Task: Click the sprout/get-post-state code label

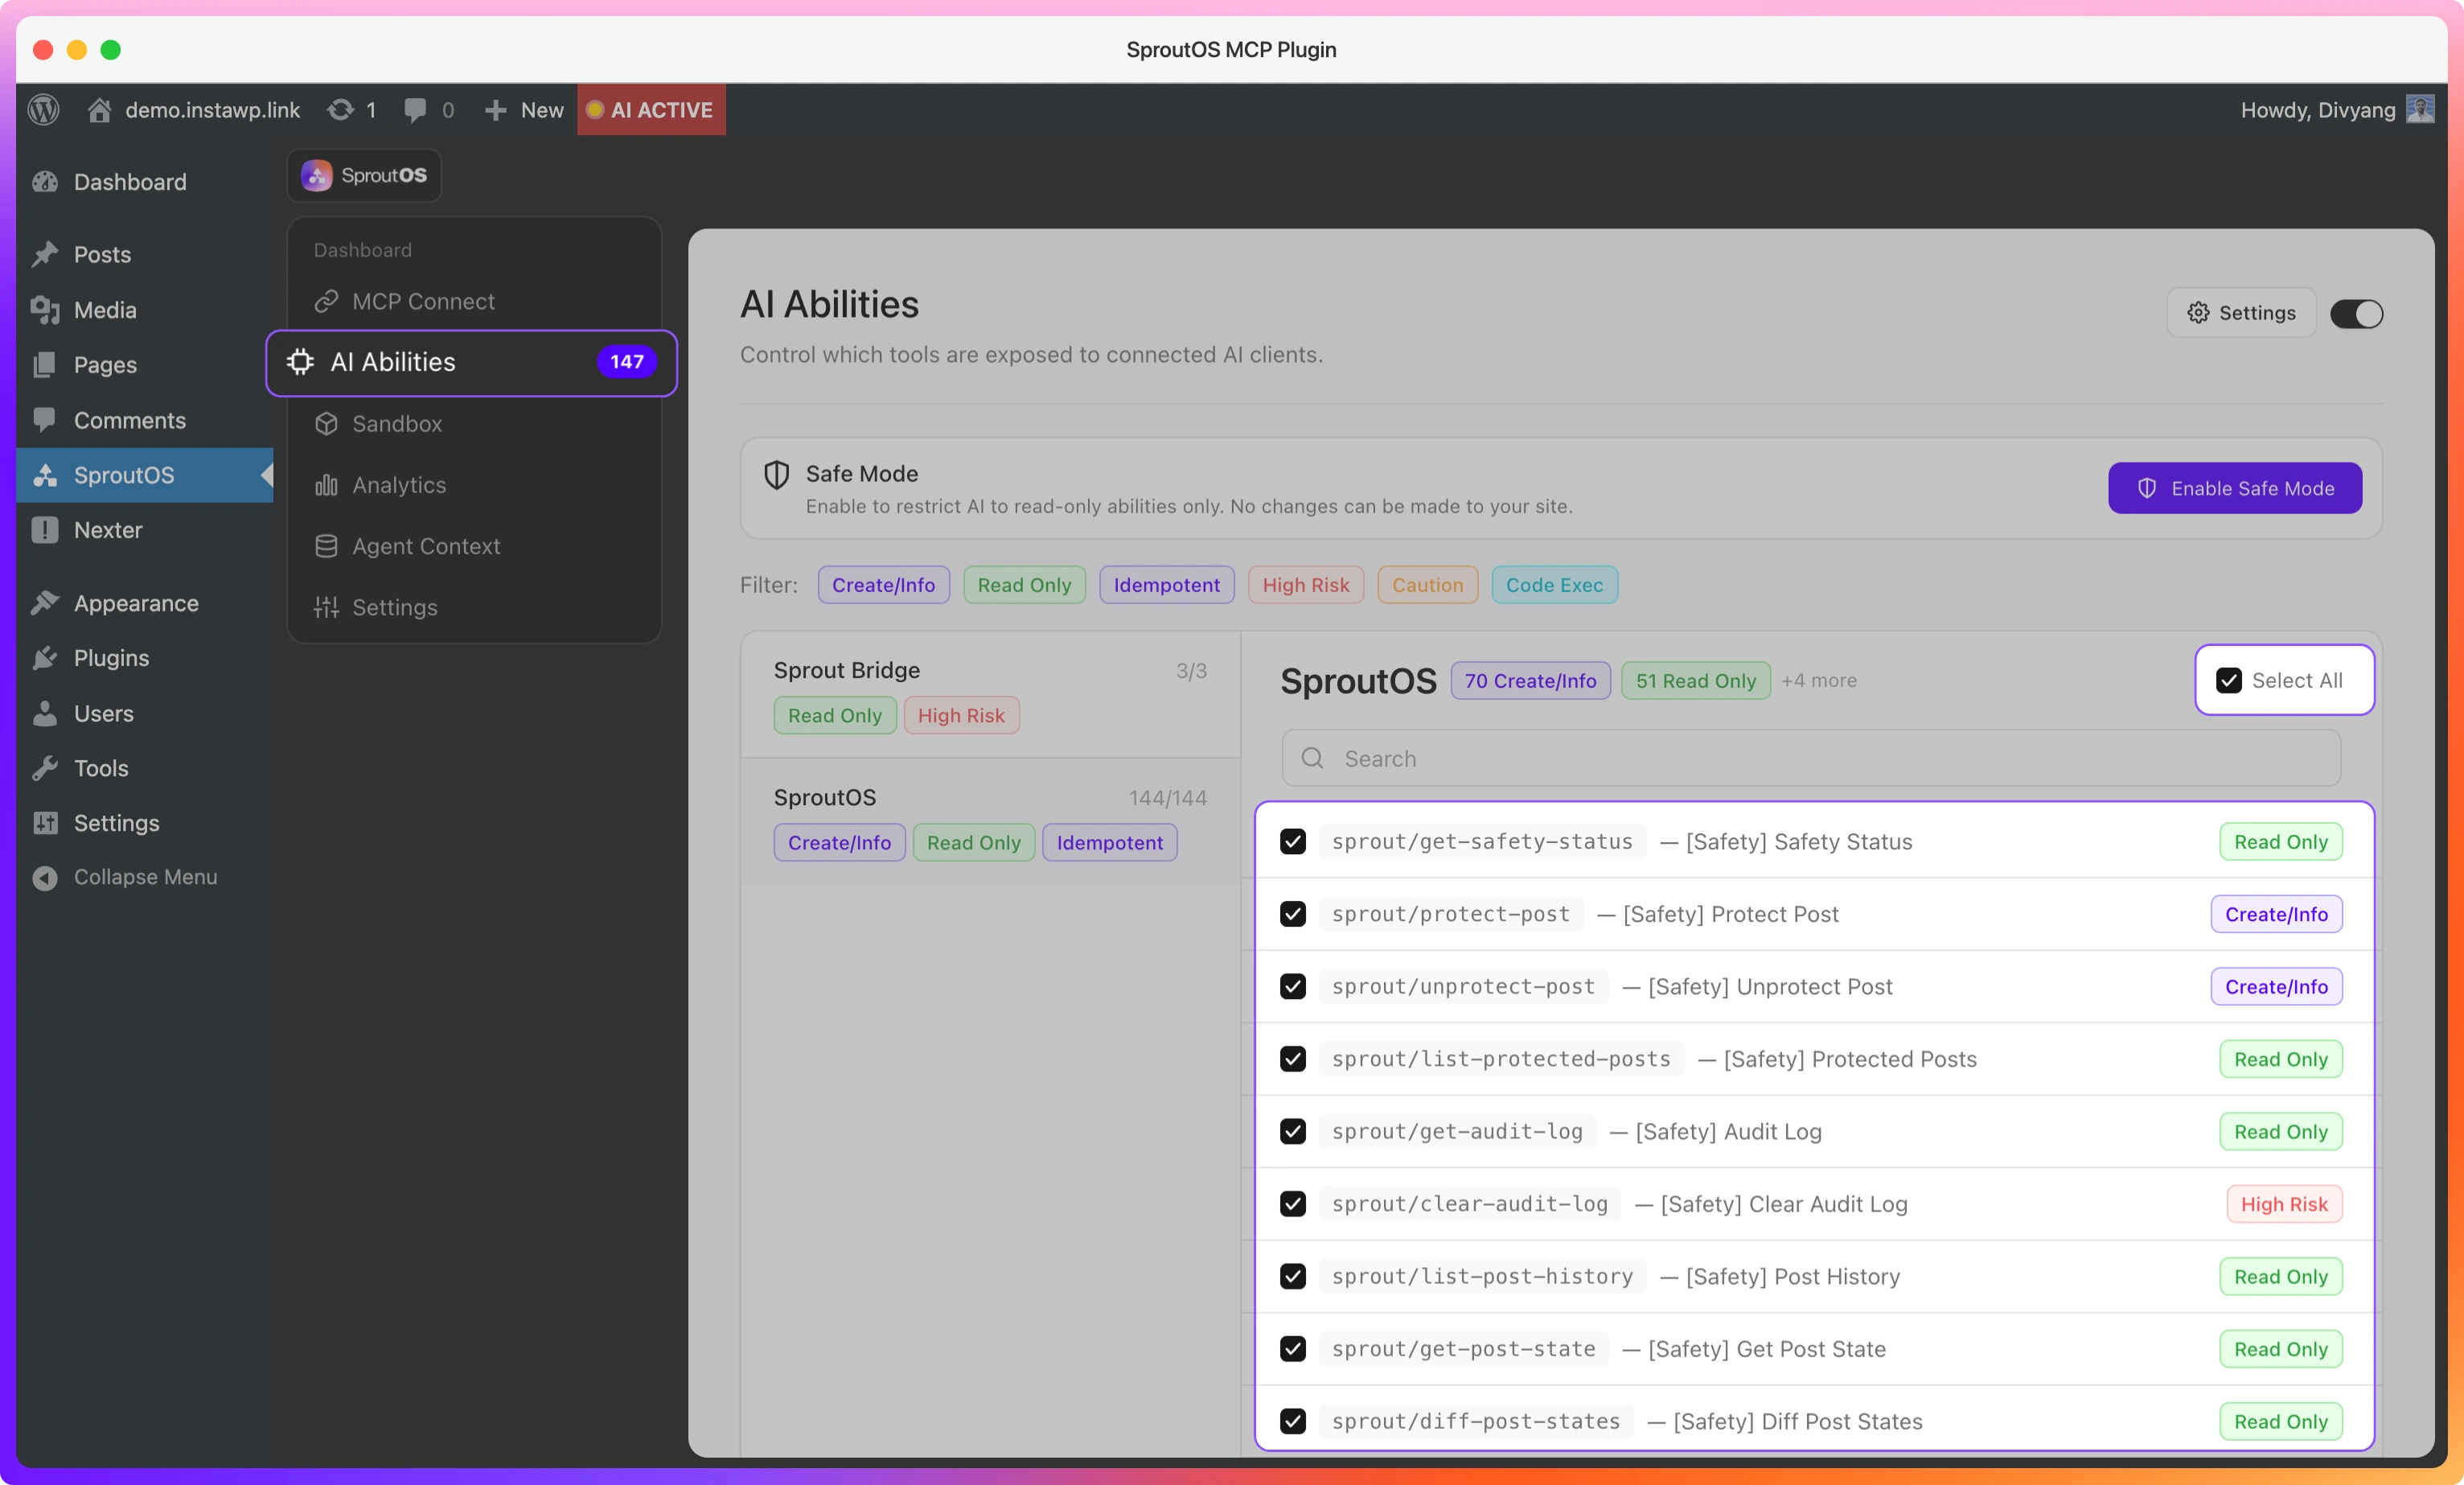Action: coord(1463,1349)
